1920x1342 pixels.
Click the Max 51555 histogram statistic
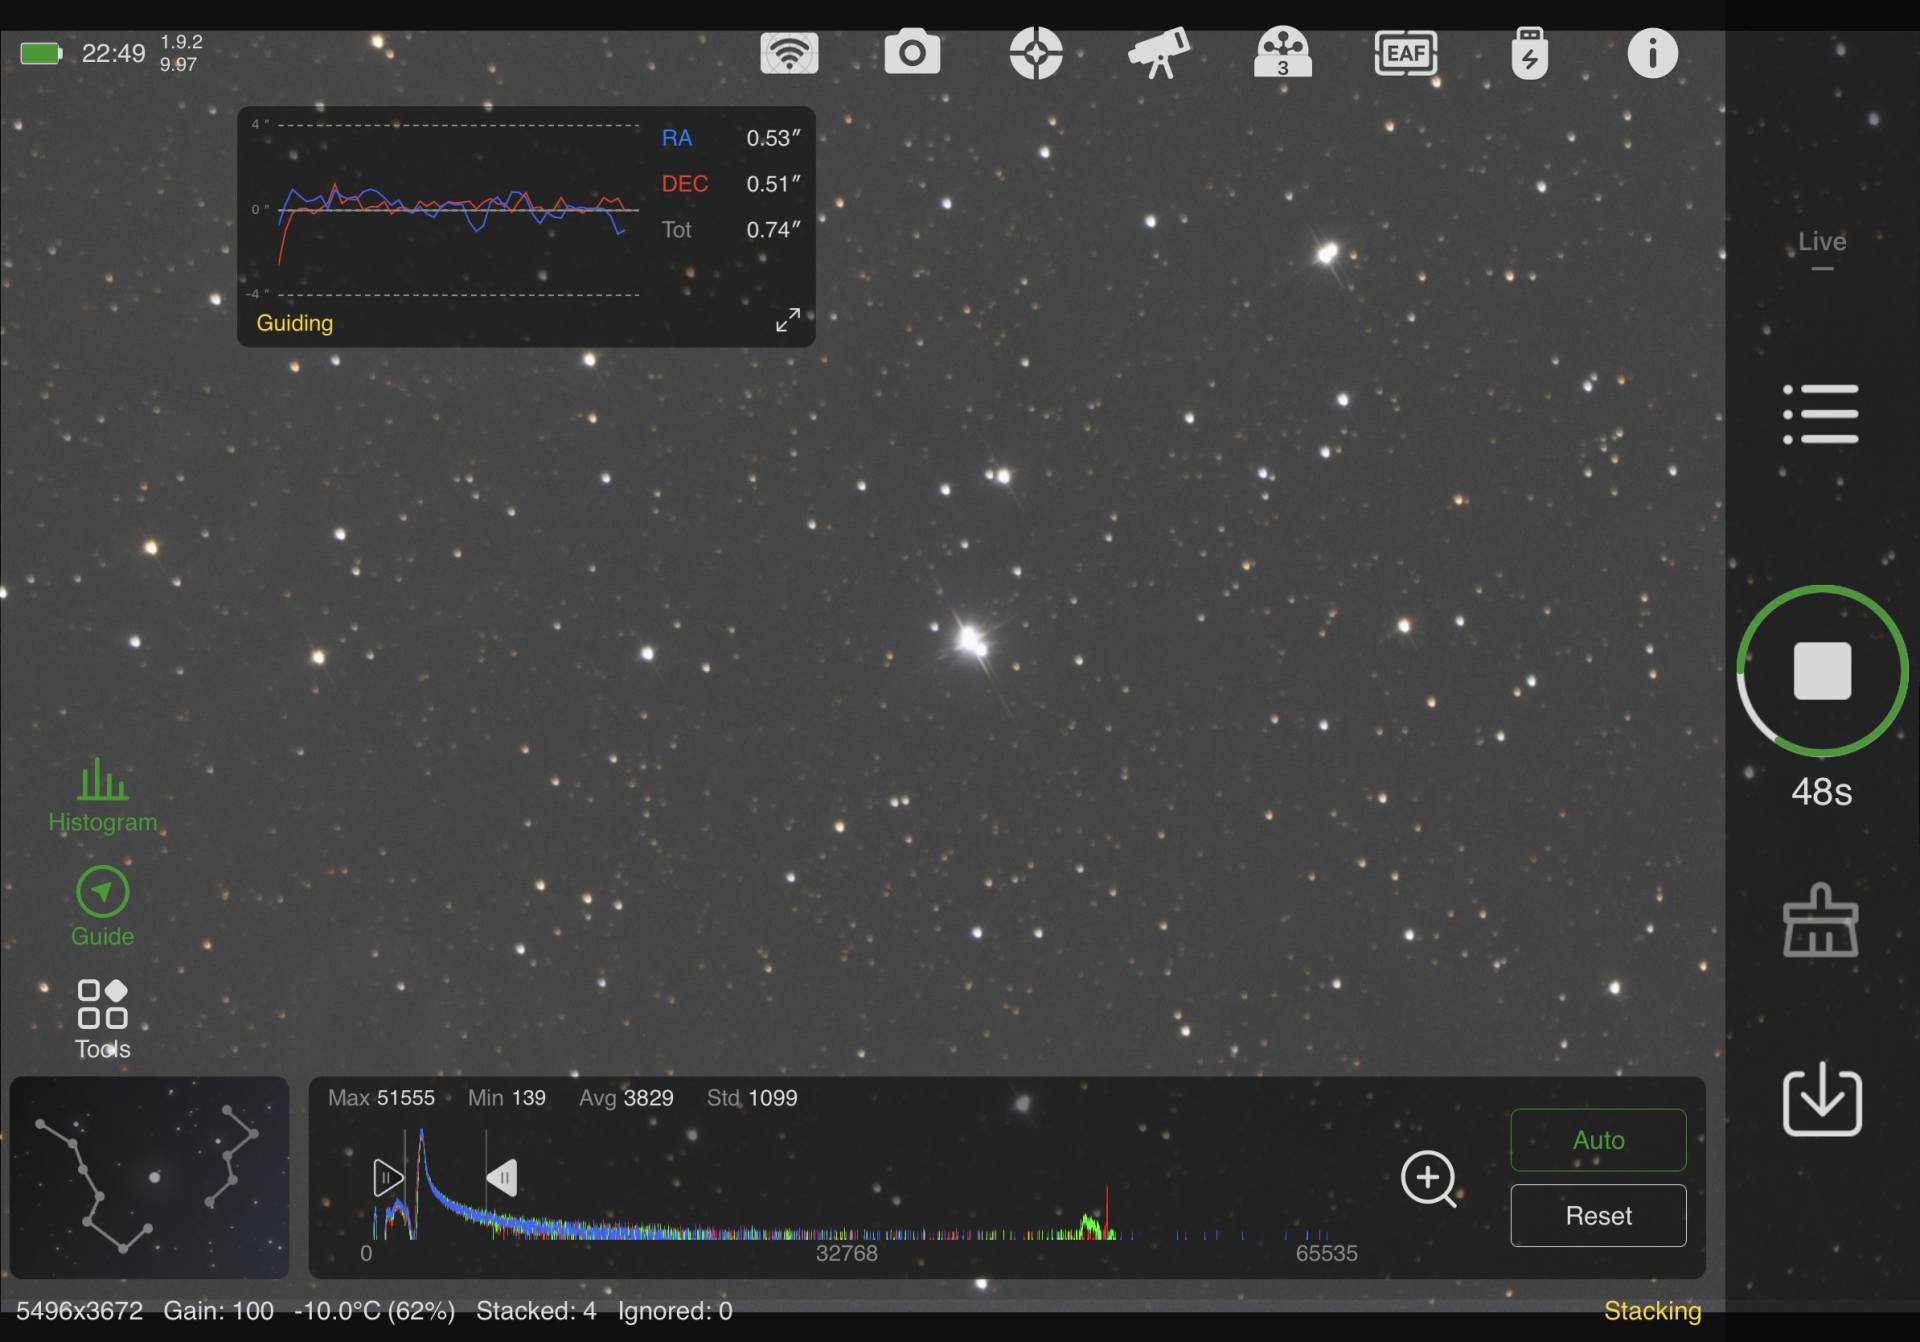[381, 1098]
